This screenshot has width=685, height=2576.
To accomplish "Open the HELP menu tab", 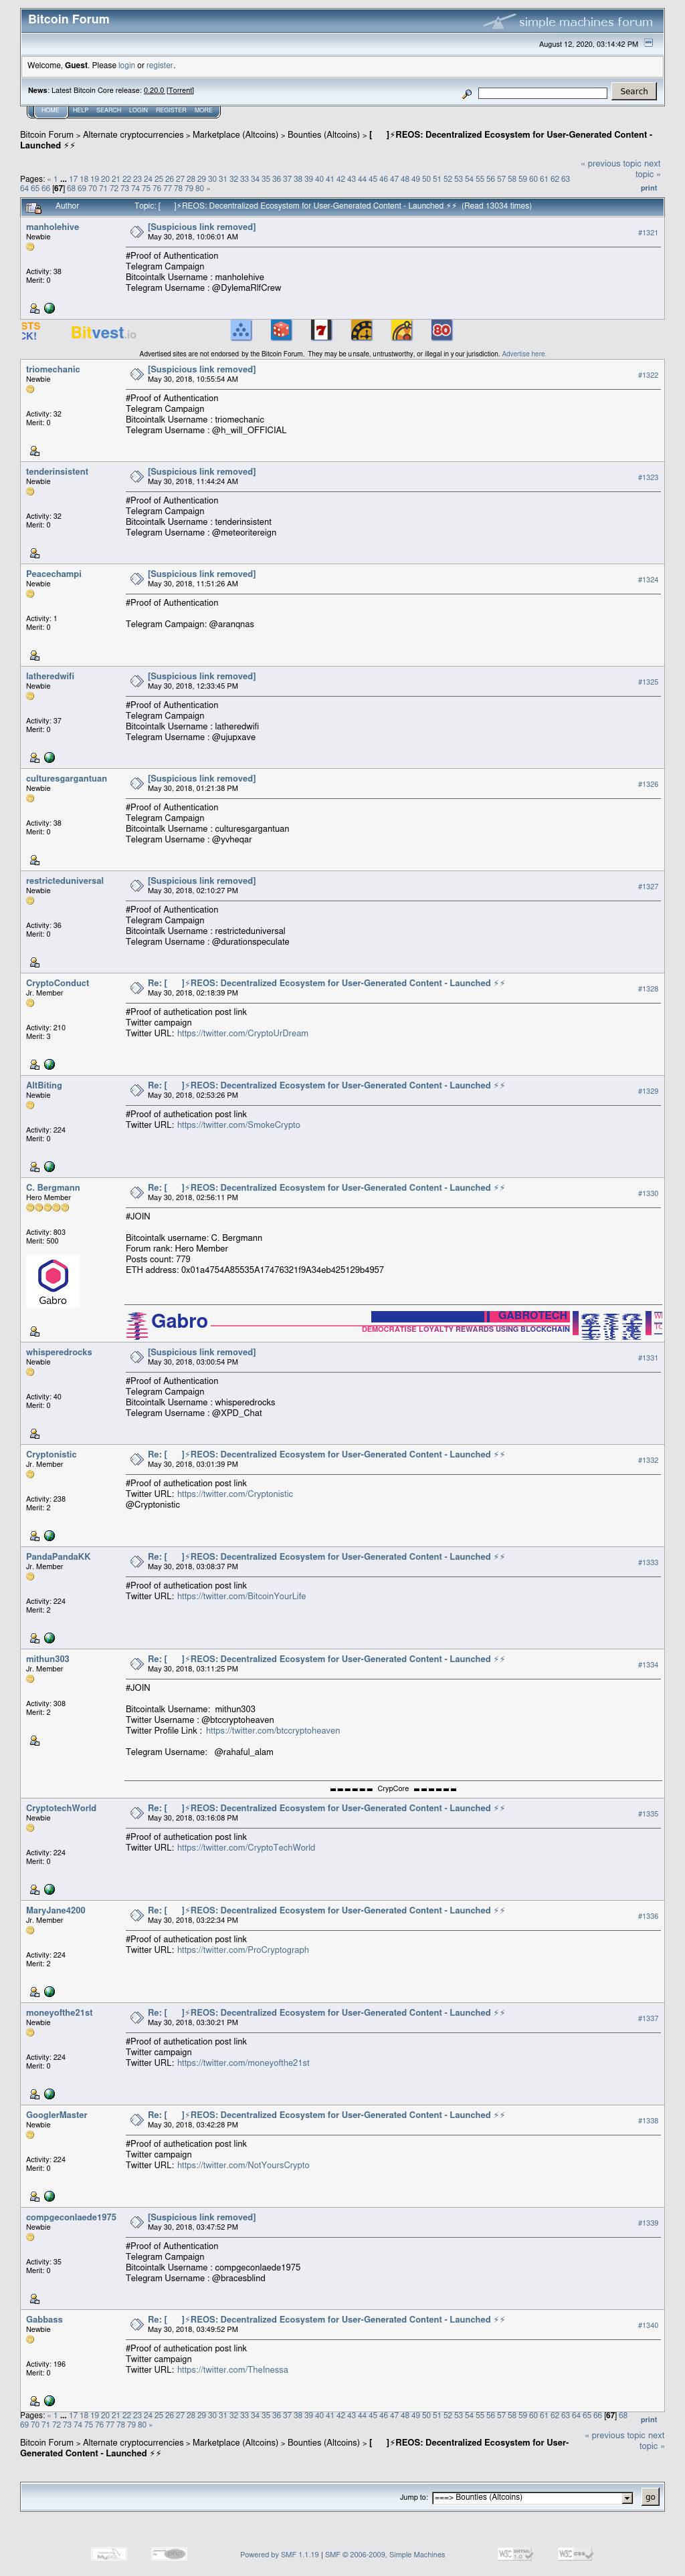I will tap(80, 110).
